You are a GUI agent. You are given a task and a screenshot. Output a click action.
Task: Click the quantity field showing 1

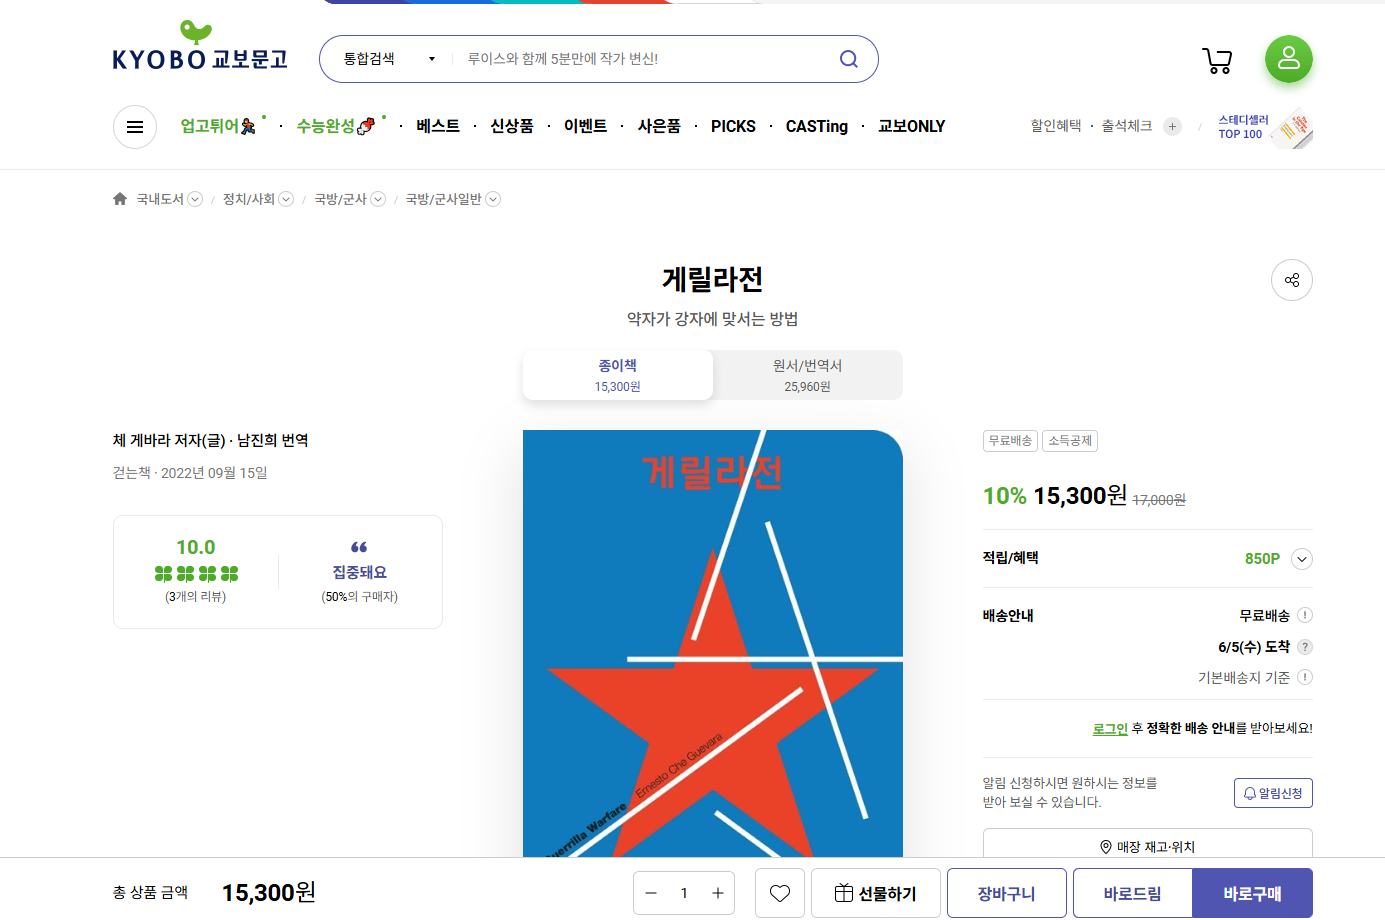click(x=684, y=893)
